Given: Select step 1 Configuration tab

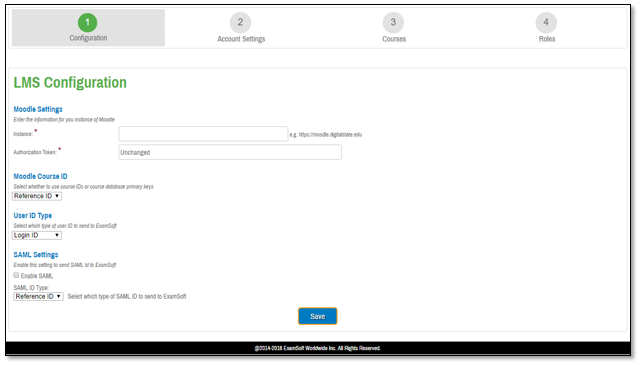Looking at the screenshot, I should pyautogui.click(x=88, y=28).
